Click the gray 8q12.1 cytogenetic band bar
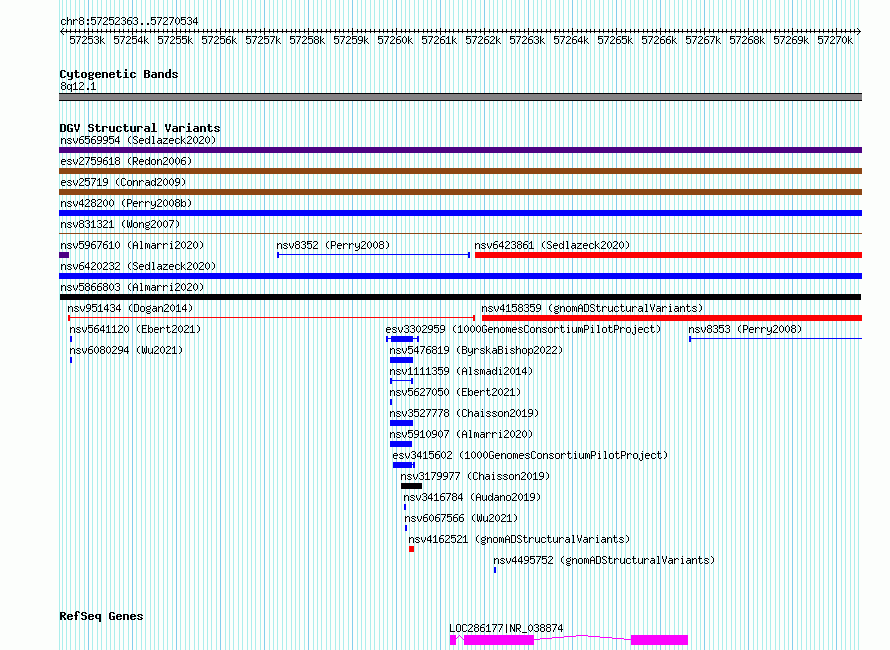 (x=460, y=98)
